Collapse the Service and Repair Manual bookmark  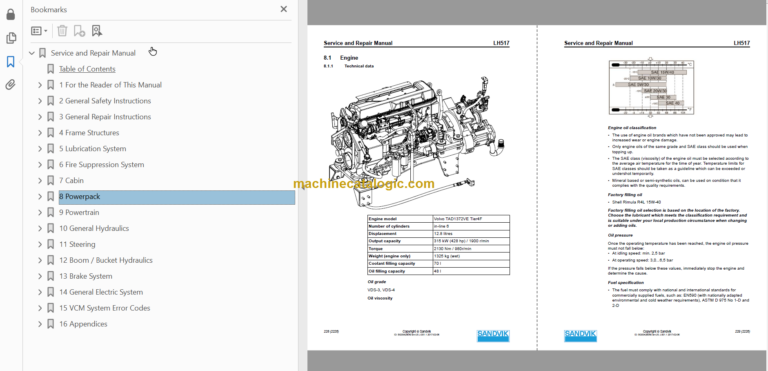[x=32, y=53]
